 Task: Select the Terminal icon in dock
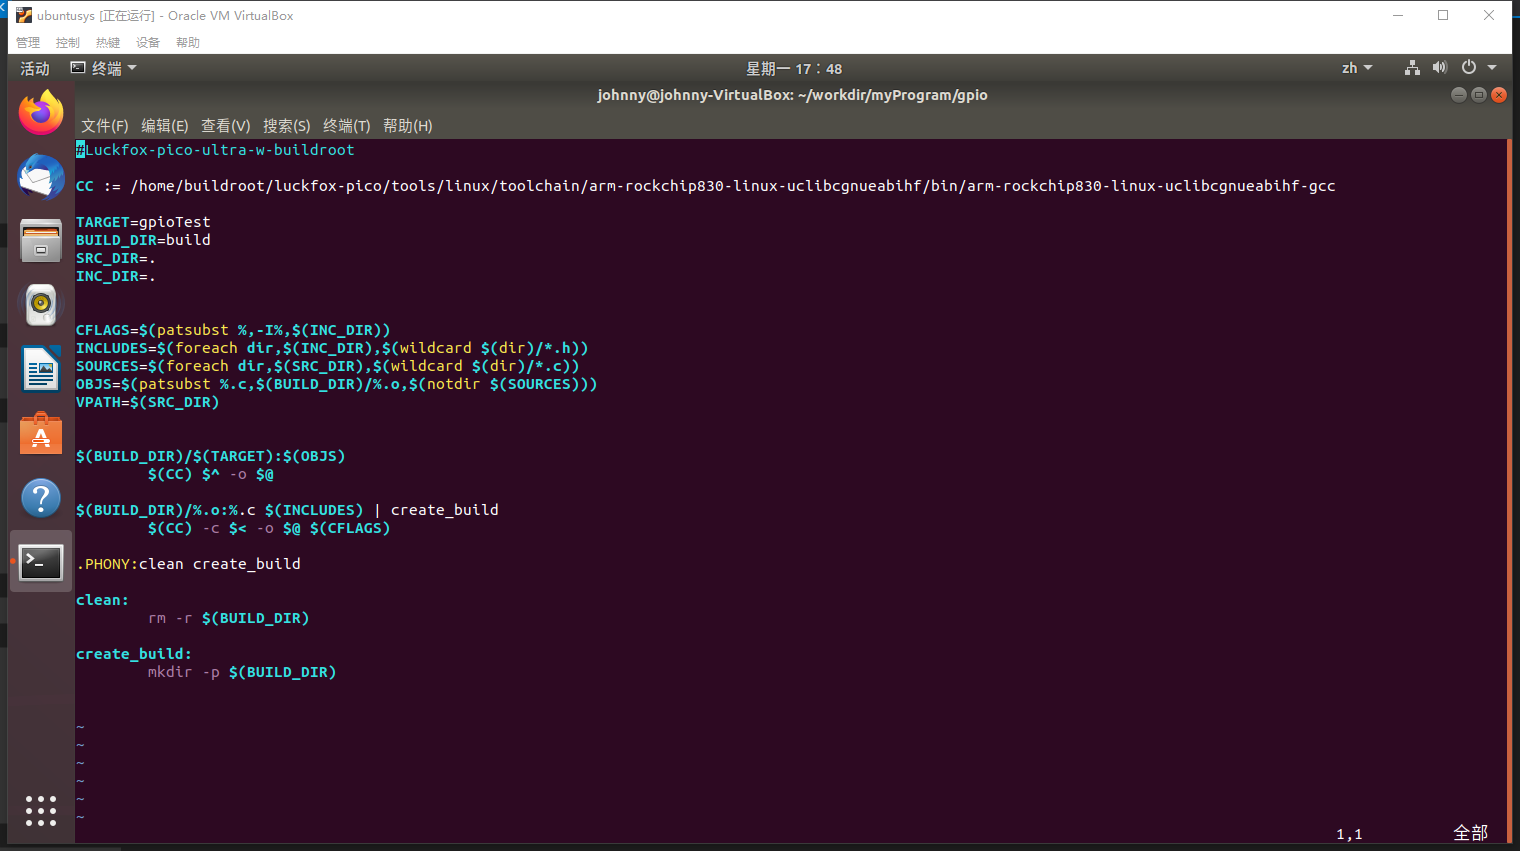(x=41, y=563)
